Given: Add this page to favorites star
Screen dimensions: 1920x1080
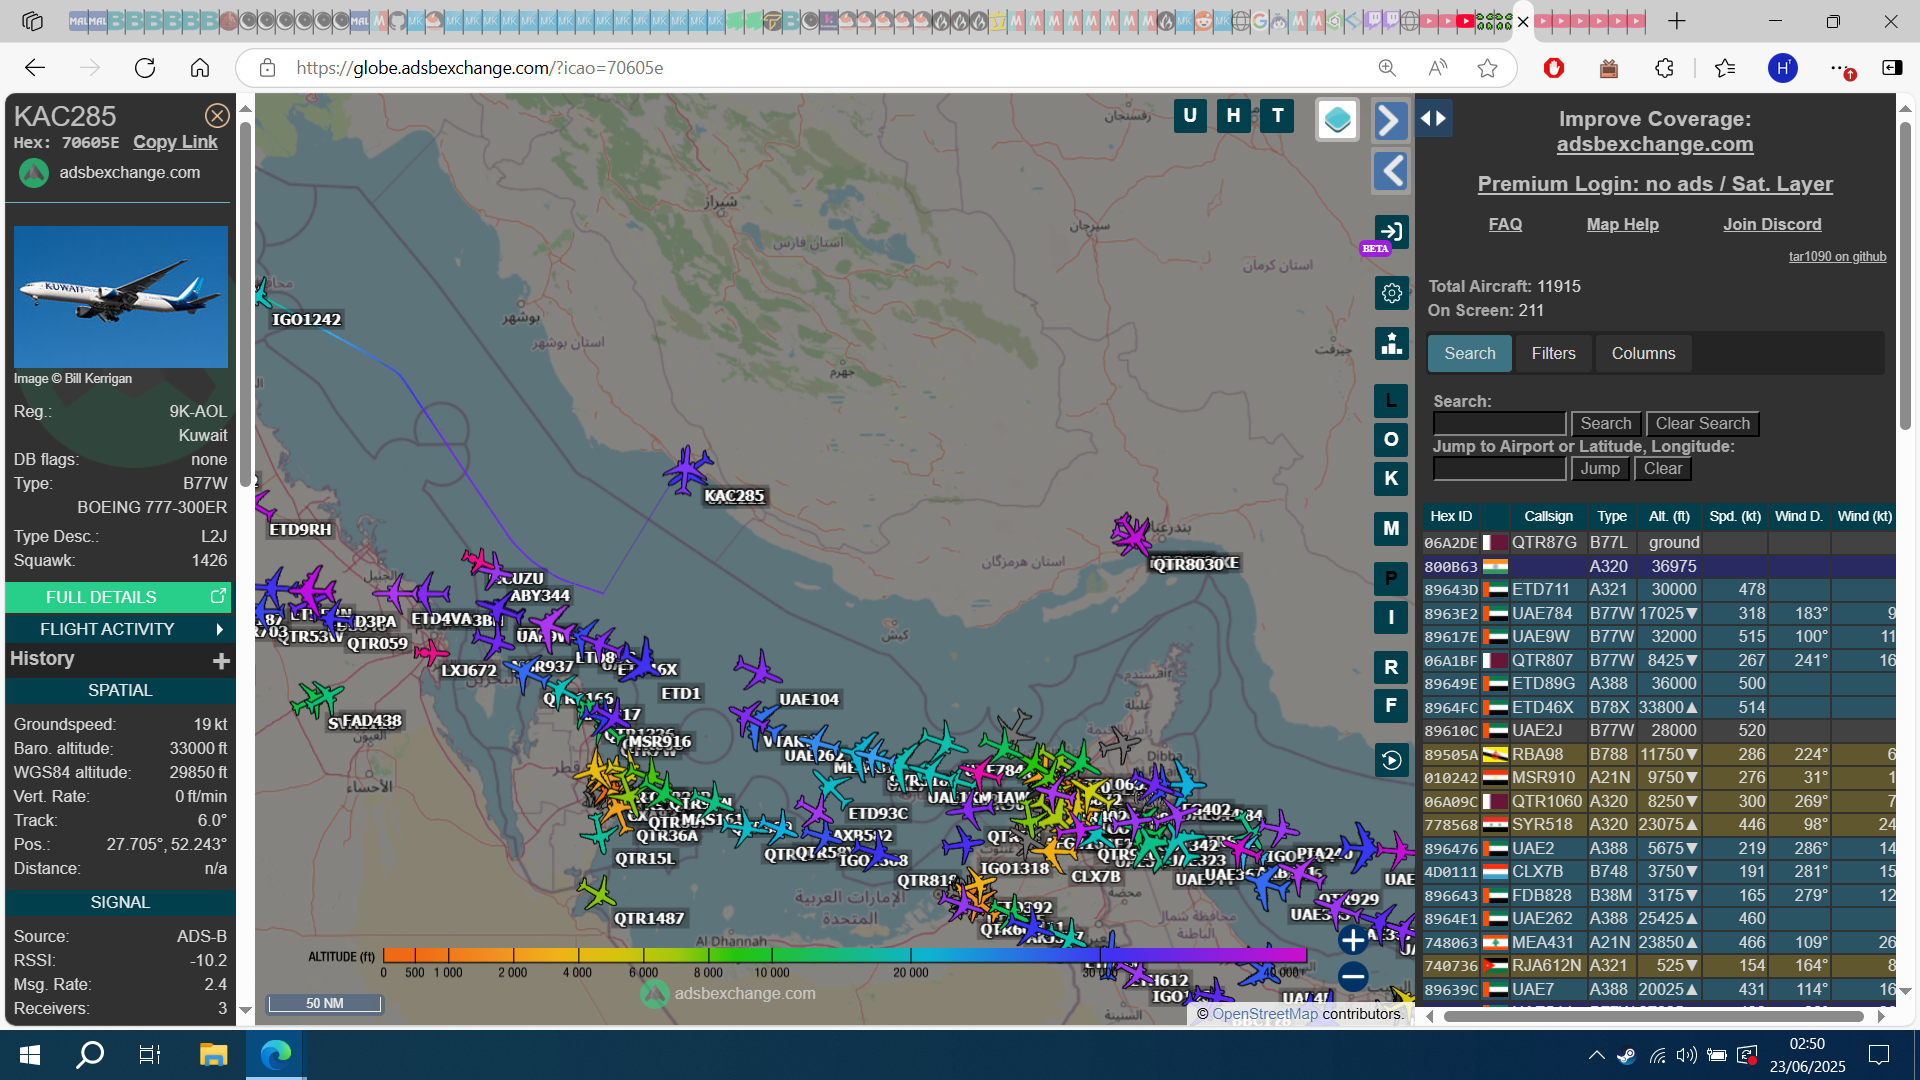Looking at the screenshot, I should click(1487, 68).
